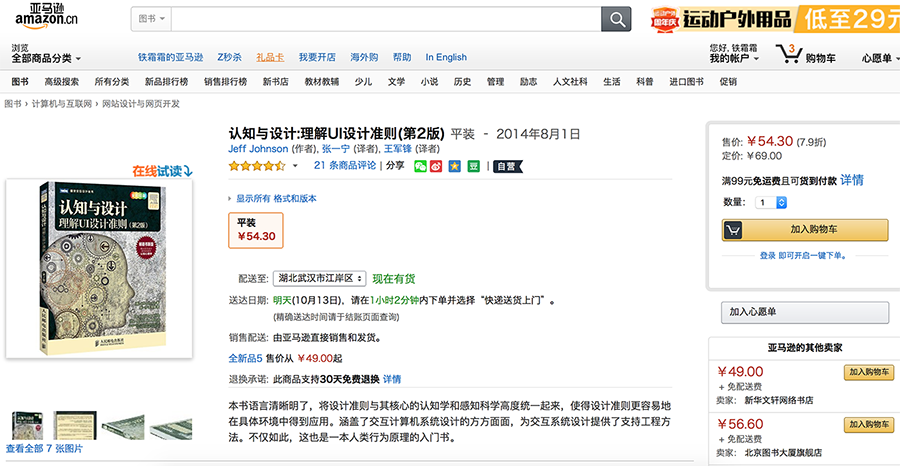Click the 自营 badge

(508, 166)
